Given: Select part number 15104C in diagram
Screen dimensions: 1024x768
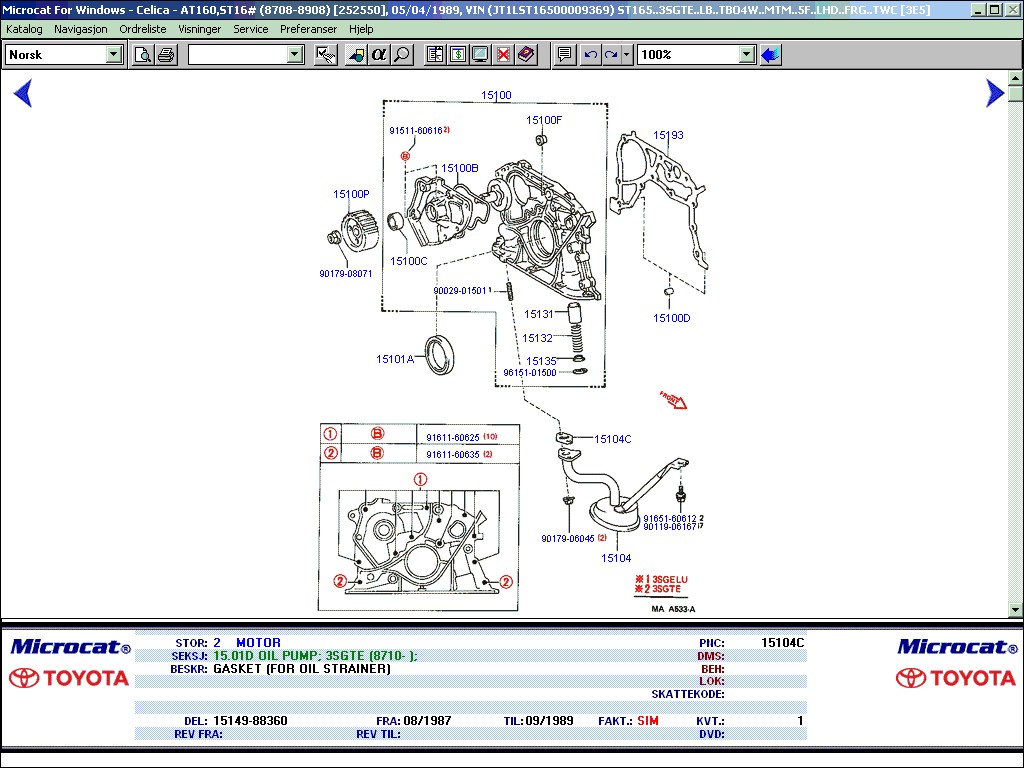Looking at the screenshot, I should coord(612,439).
